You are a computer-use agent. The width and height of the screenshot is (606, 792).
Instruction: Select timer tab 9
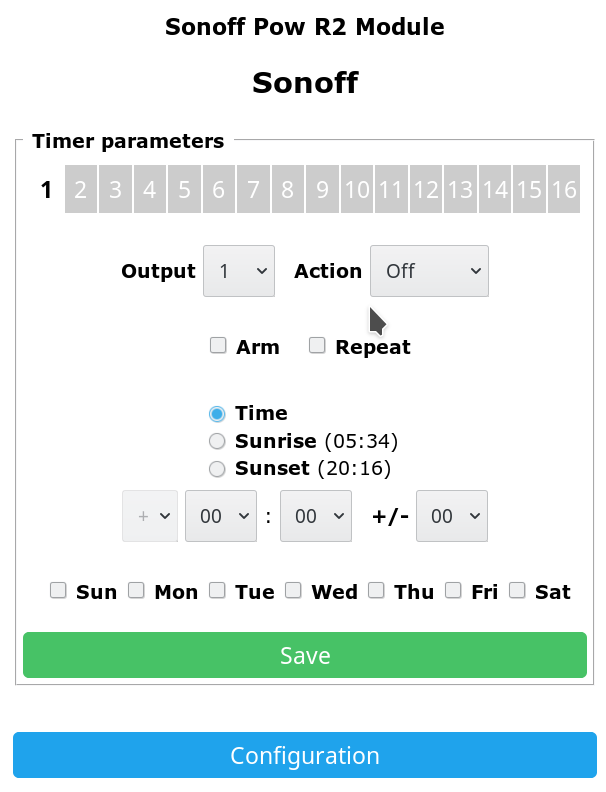click(322, 189)
